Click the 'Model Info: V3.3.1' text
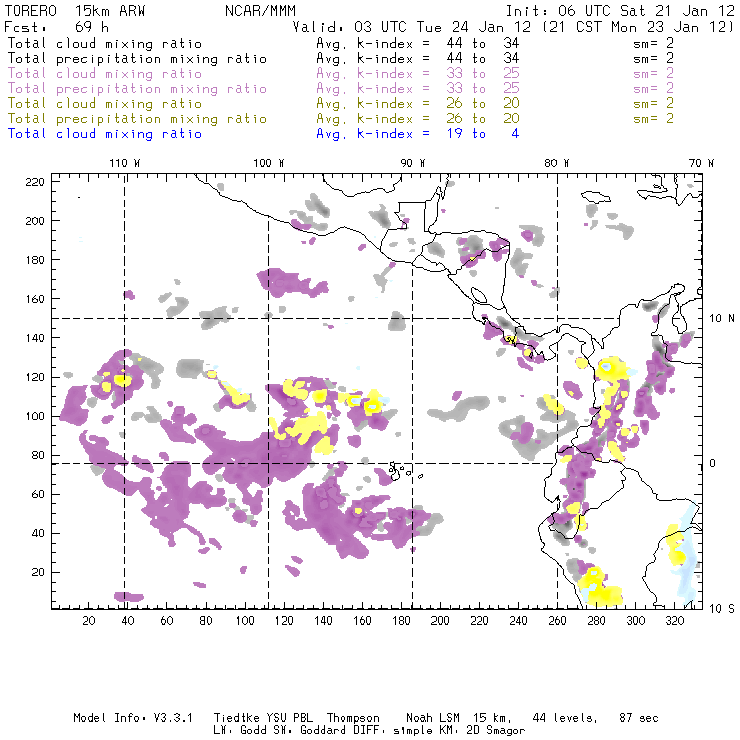The height and width of the screenshot is (740, 740). tap(133, 718)
